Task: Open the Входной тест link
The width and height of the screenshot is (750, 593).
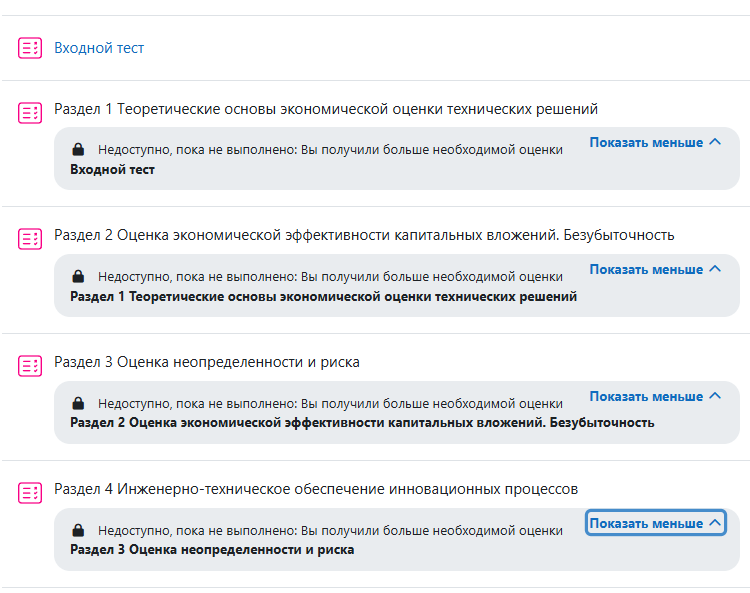Action: point(99,48)
